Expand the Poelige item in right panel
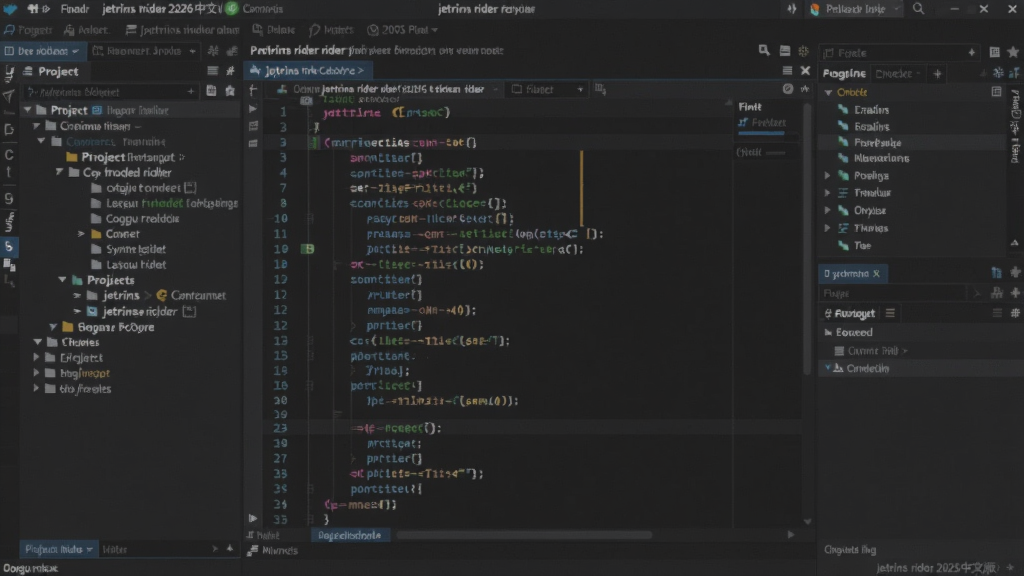The image size is (1024, 576). 827,176
